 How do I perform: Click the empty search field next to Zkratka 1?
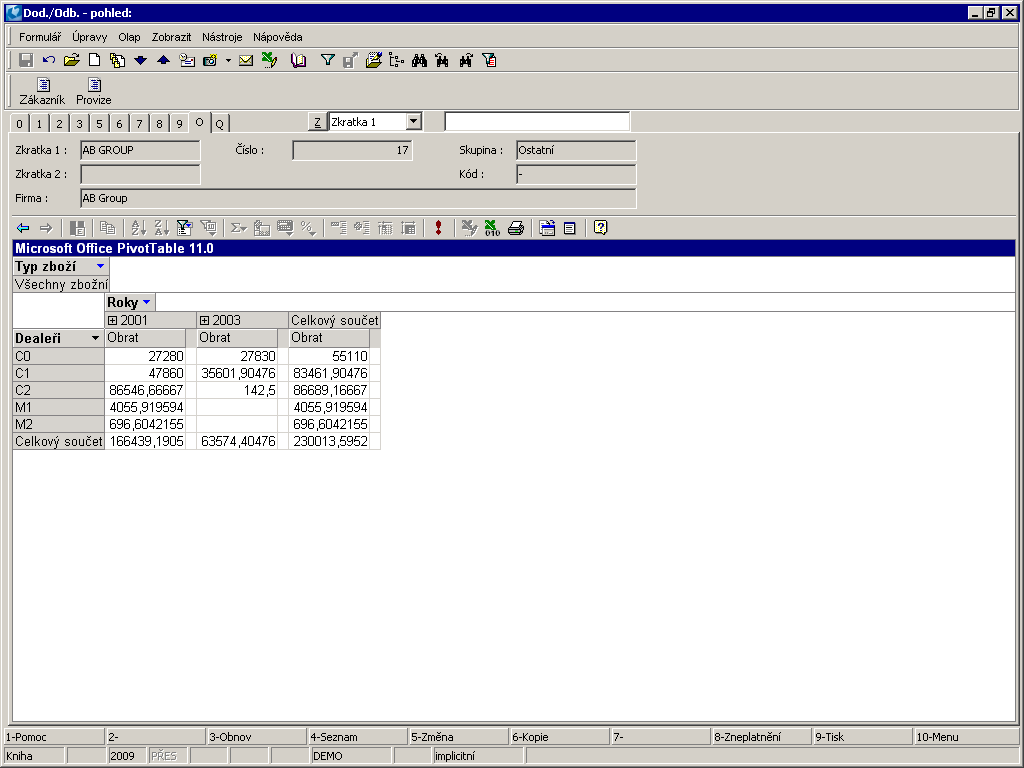click(x=537, y=122)
